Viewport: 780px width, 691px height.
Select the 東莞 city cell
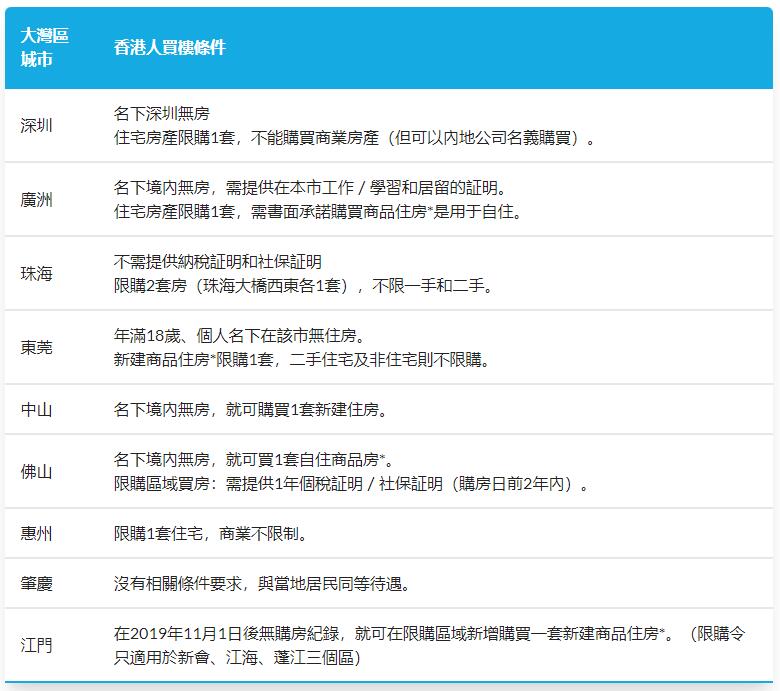36,347
